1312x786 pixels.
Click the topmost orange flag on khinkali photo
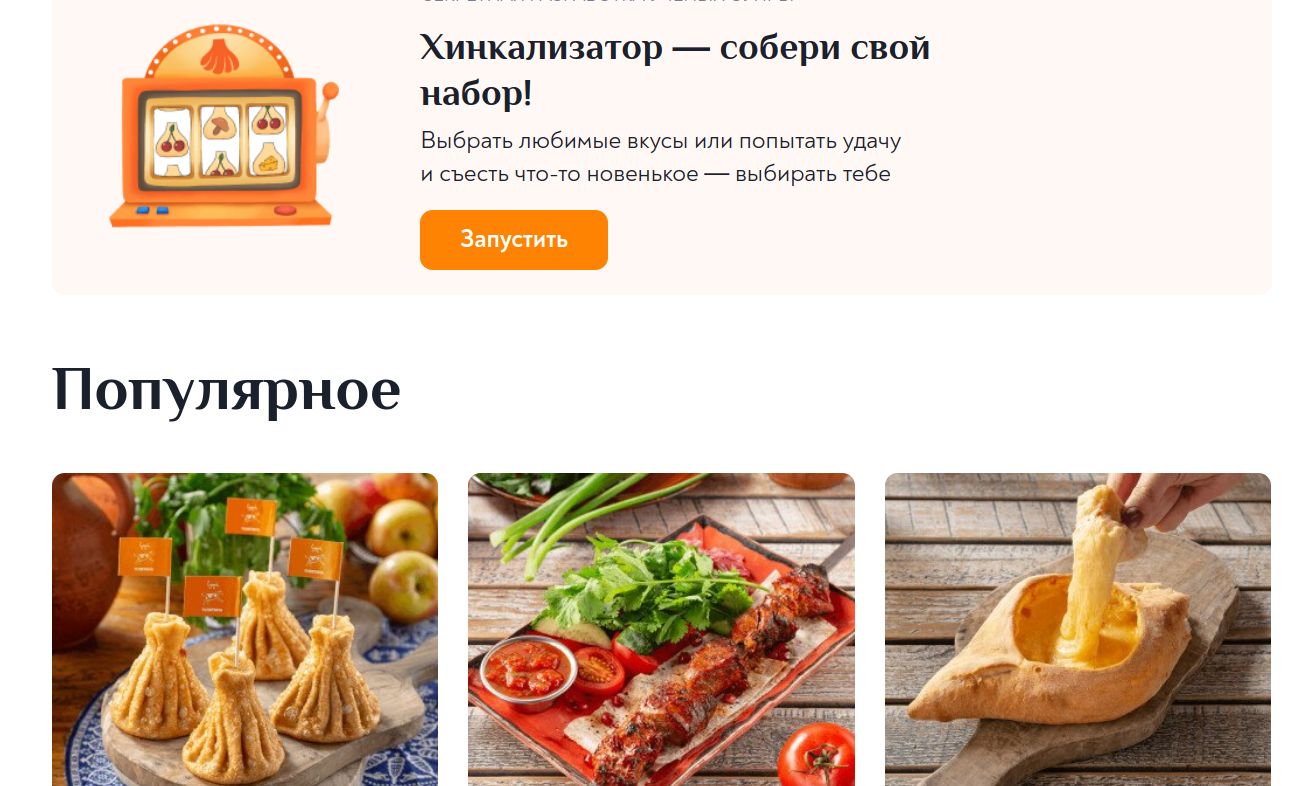pos(250,517)
